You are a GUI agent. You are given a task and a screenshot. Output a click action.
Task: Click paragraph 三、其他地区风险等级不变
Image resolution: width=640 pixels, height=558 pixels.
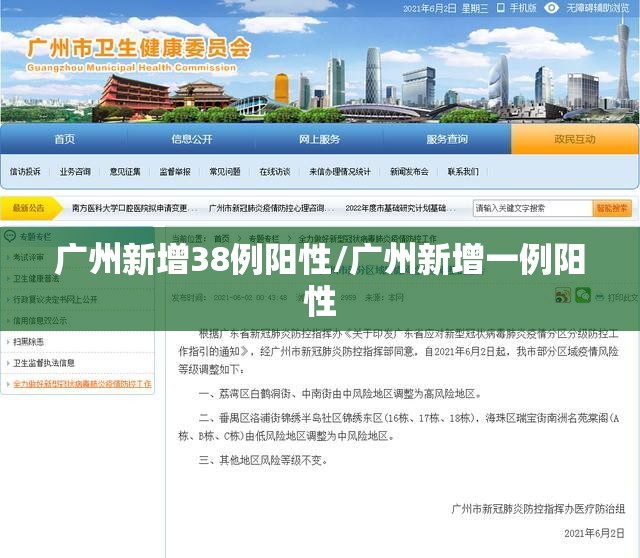pos(263,460)
